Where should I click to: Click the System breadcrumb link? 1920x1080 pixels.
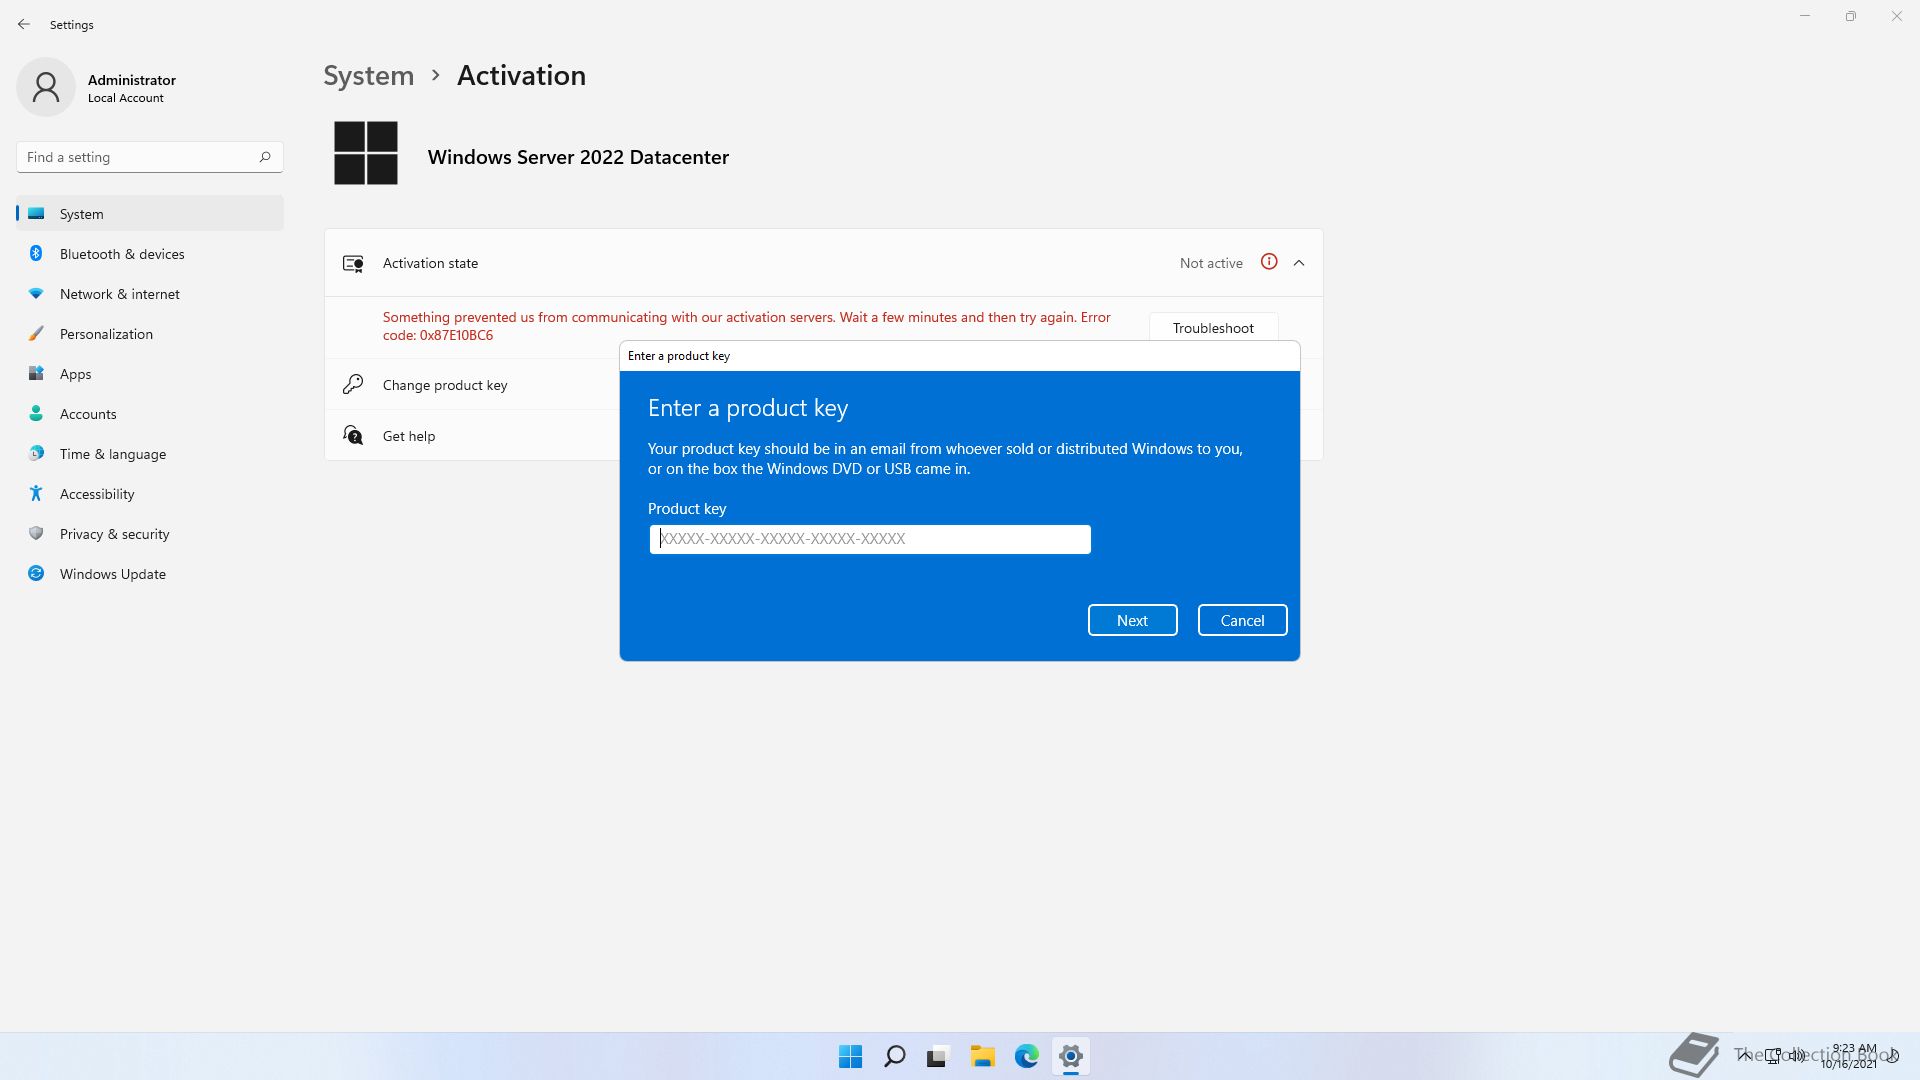coord(368,75)
